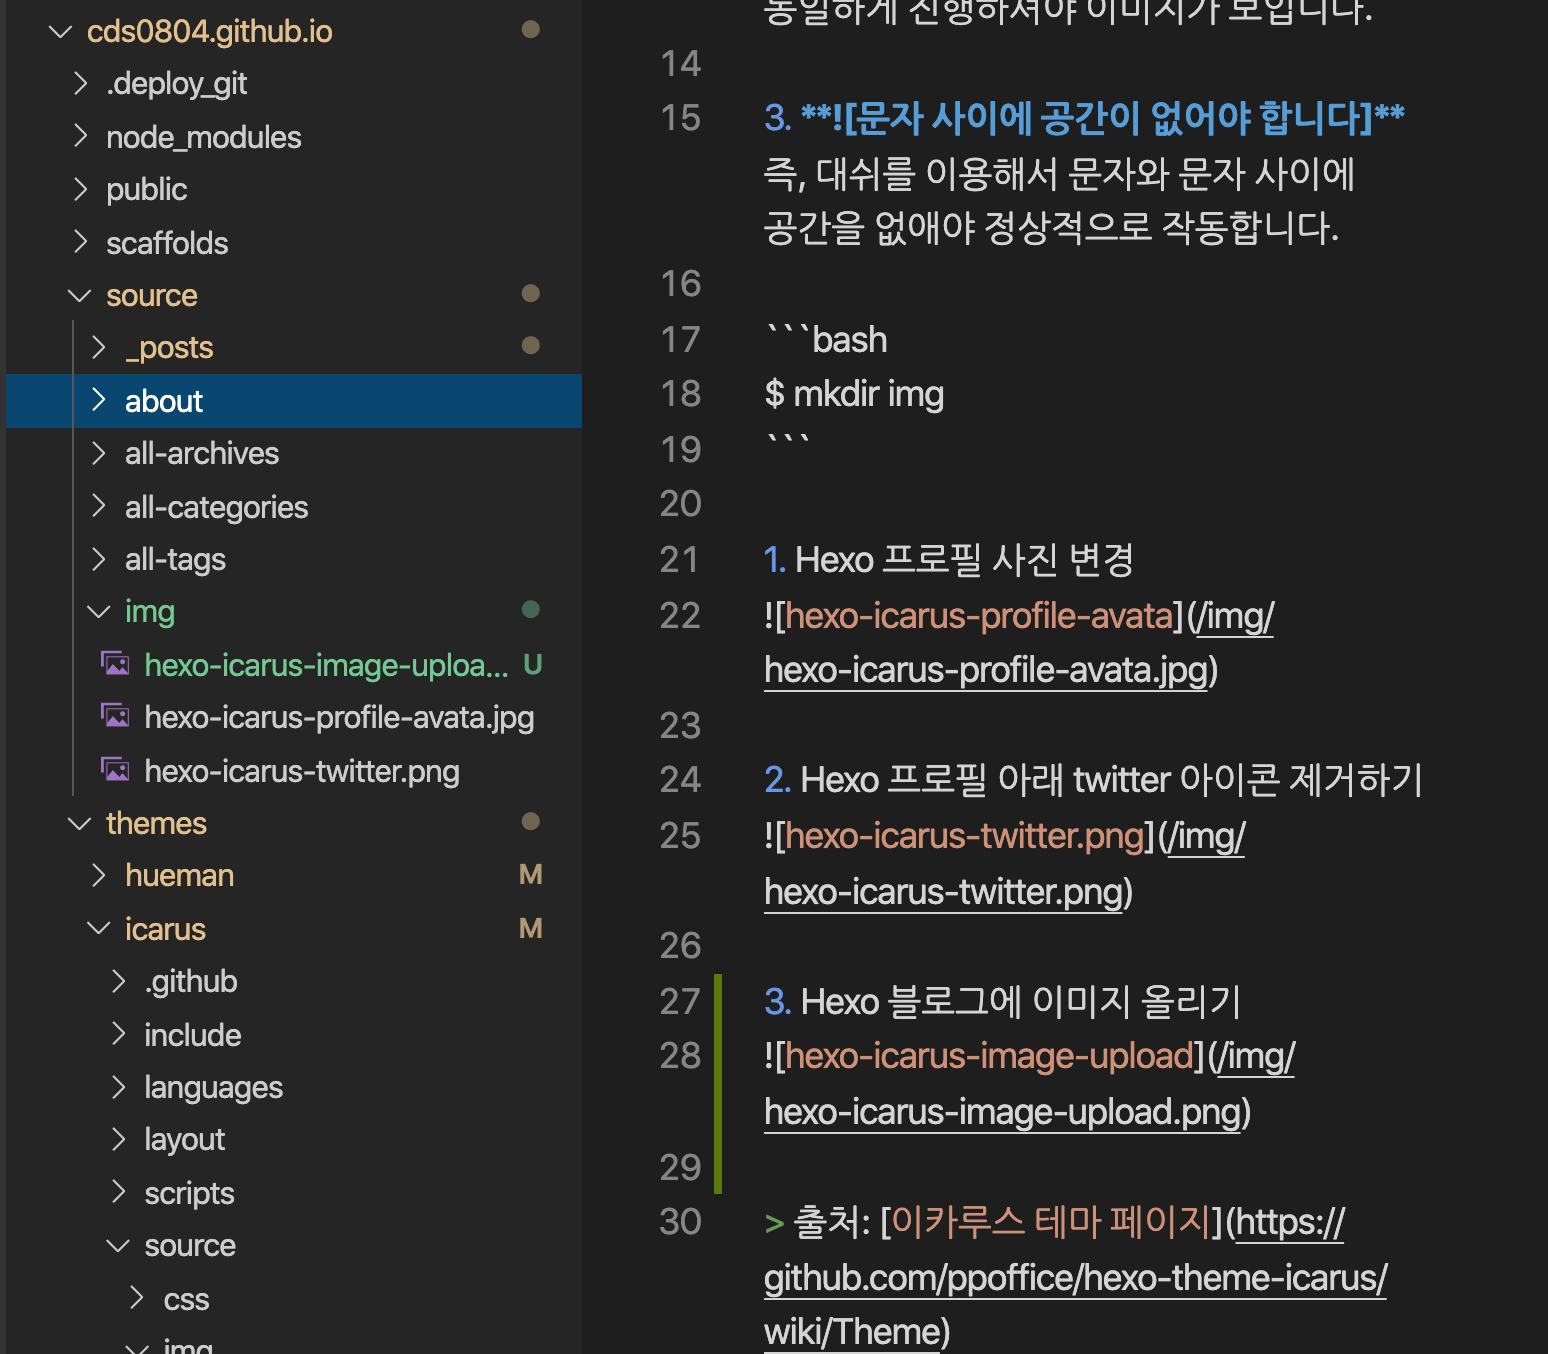Select the hueman folder label

click(x=179, y=876)
